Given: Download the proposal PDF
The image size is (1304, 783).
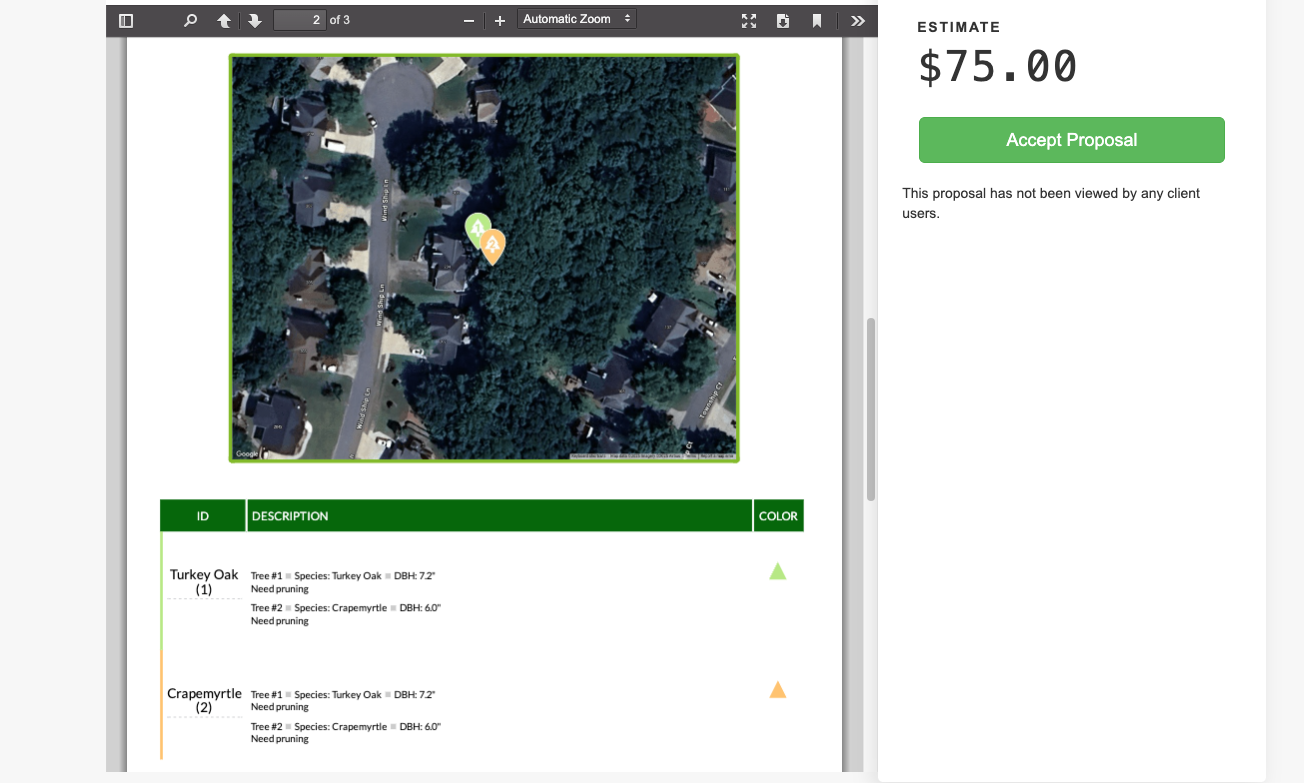Looking at the screenshot, I should coord(783,20).
